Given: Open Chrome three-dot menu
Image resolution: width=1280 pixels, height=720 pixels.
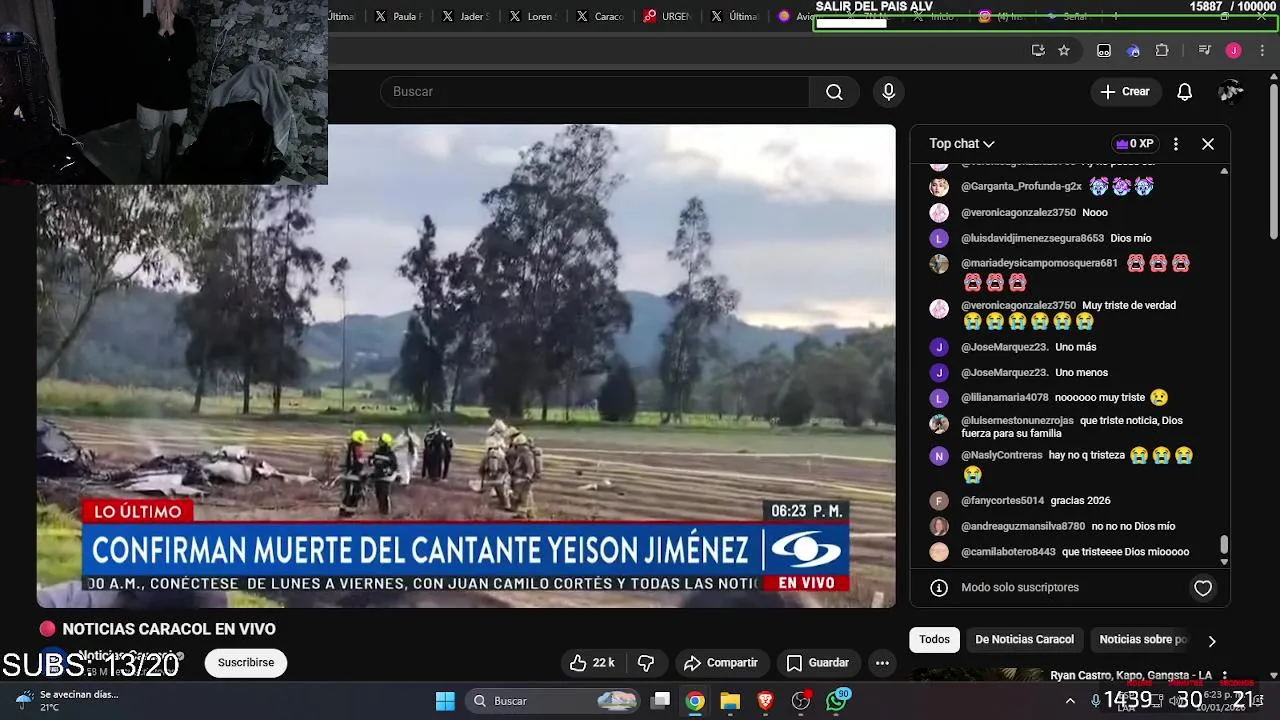Looking at the screenshot, I should click(1264, 50).
